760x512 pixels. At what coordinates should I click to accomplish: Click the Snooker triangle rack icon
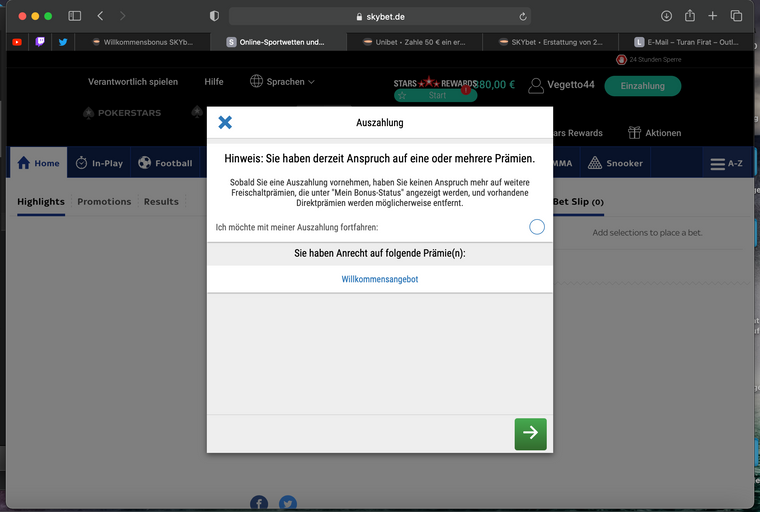pyautogui.click(x=595, y=163)
